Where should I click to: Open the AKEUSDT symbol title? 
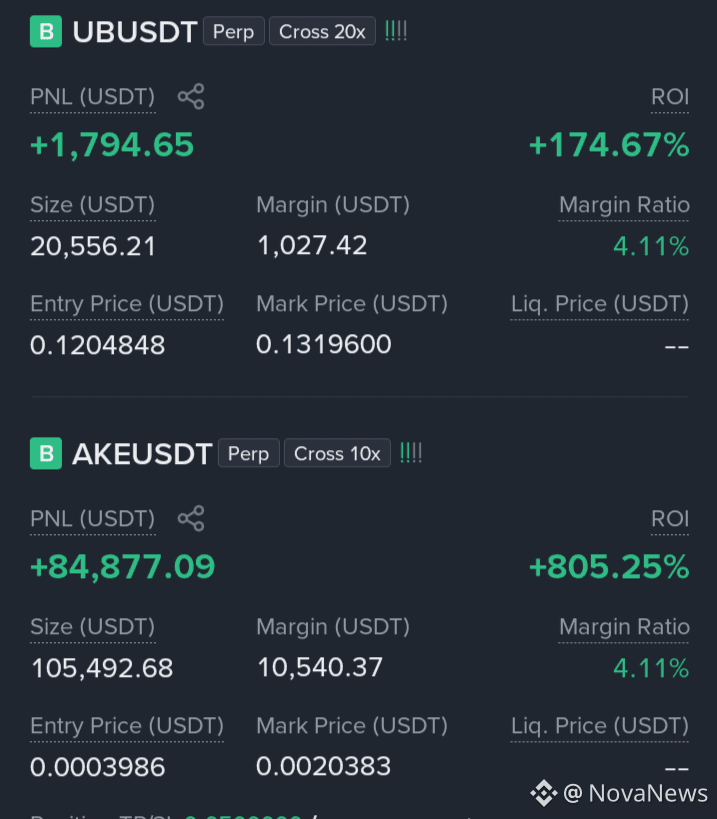142,454
